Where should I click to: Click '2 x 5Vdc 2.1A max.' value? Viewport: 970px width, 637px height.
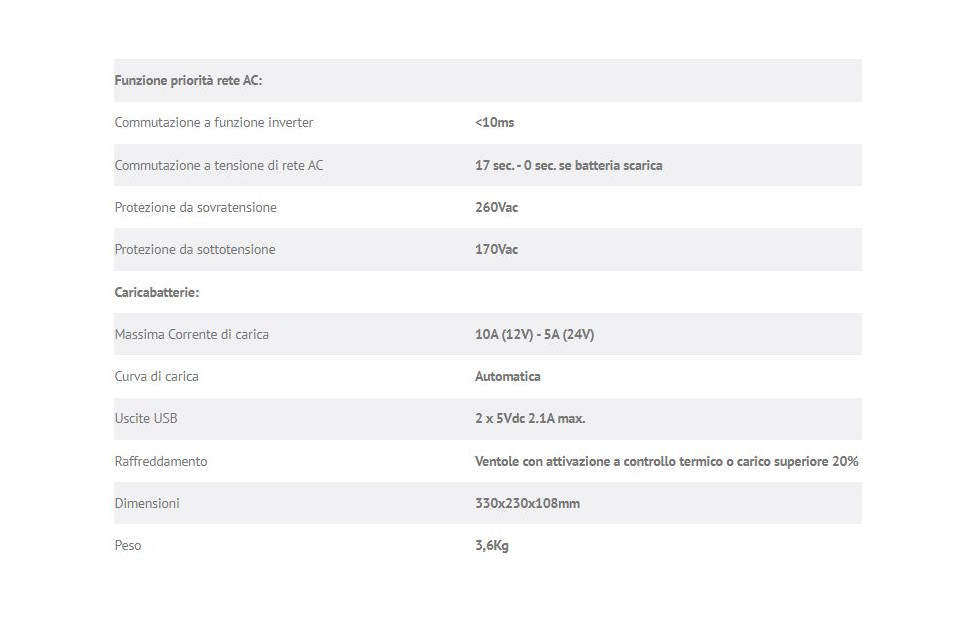point(530,418)
